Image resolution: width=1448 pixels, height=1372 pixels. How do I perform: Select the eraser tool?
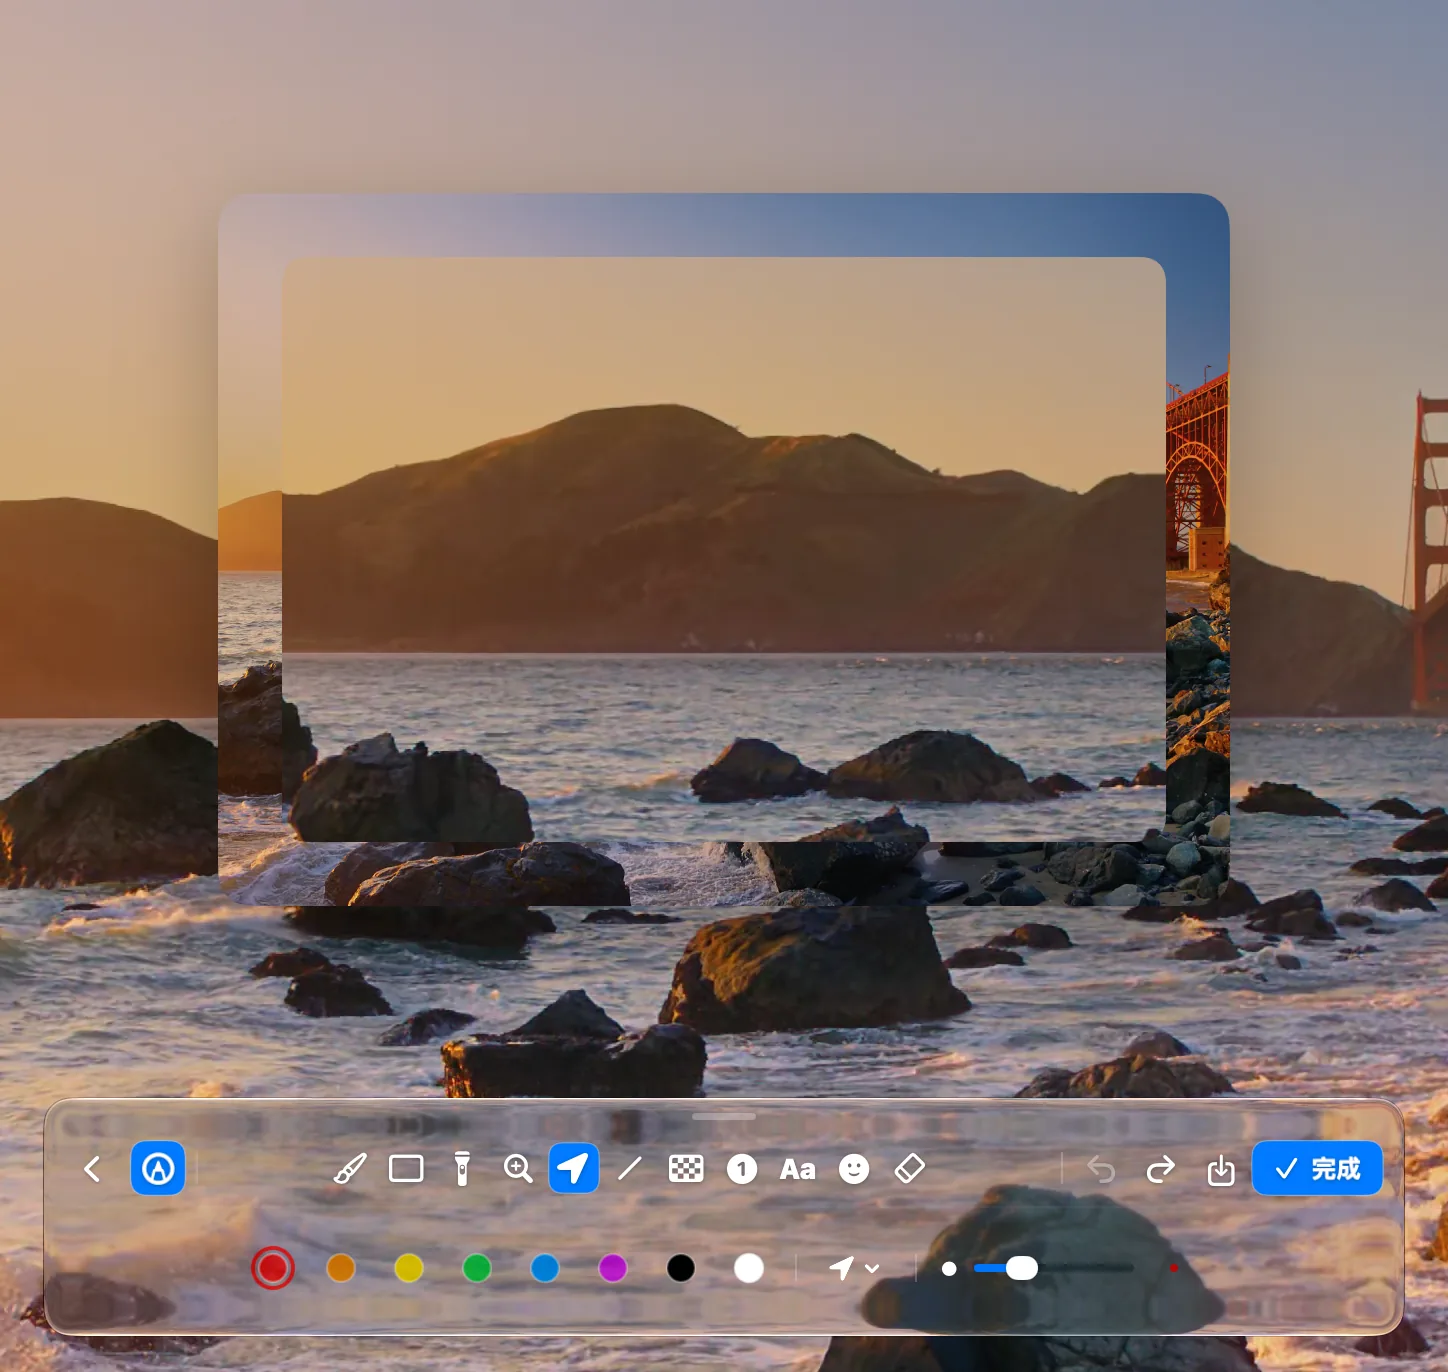click(910, 1169)
